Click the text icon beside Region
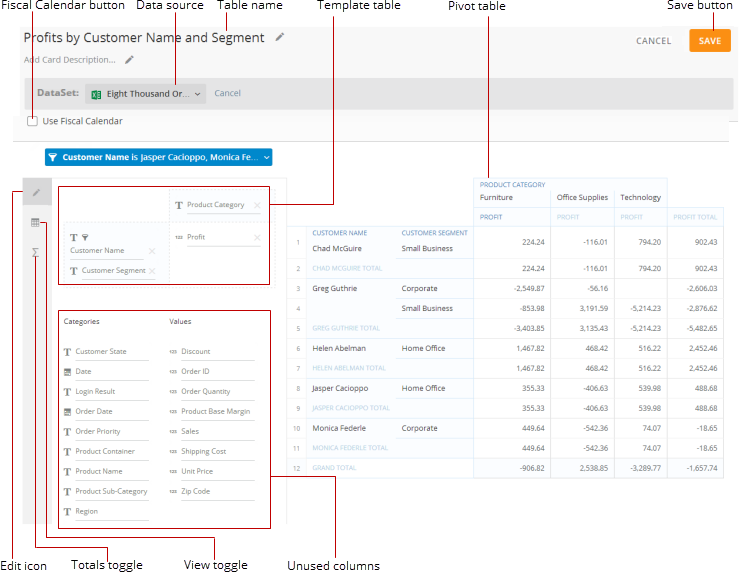The image size is (739, 572). (67, 512)
